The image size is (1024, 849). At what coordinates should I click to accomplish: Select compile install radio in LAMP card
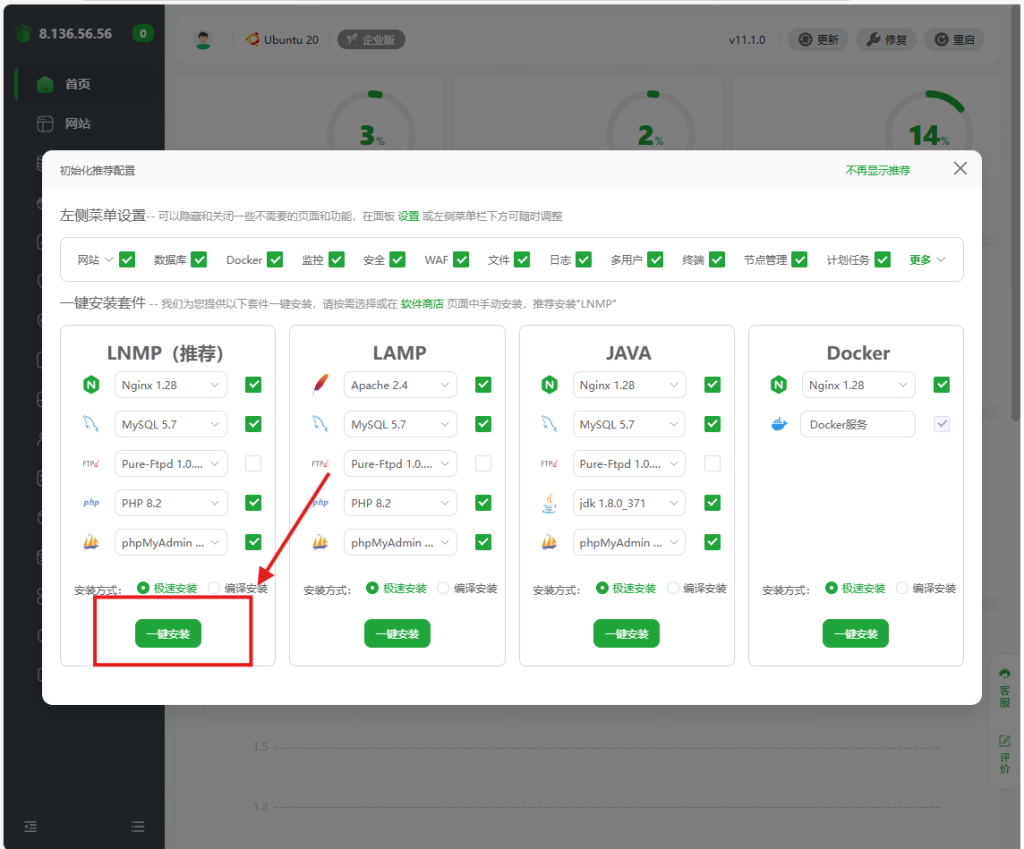click(444, 589)
